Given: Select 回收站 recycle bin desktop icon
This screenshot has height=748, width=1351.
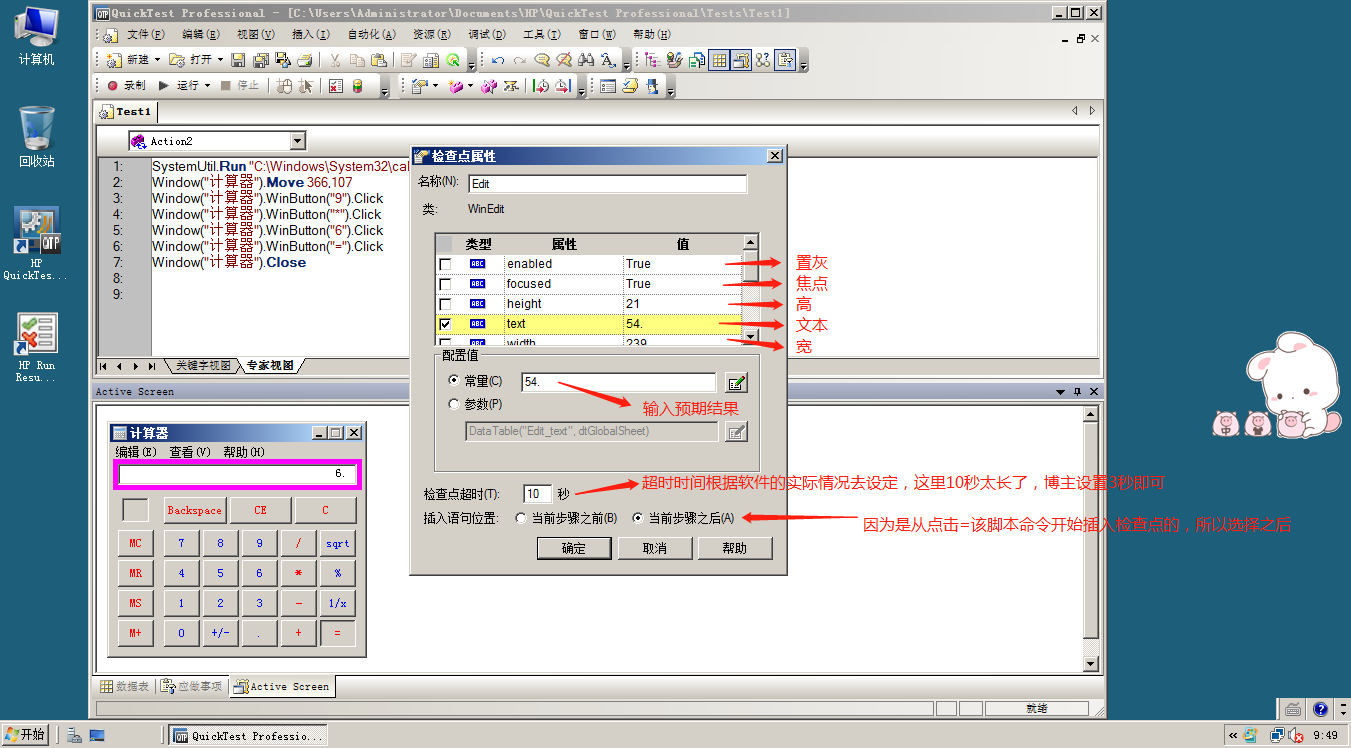Looking at the screenshot, I should pos(37,137).
